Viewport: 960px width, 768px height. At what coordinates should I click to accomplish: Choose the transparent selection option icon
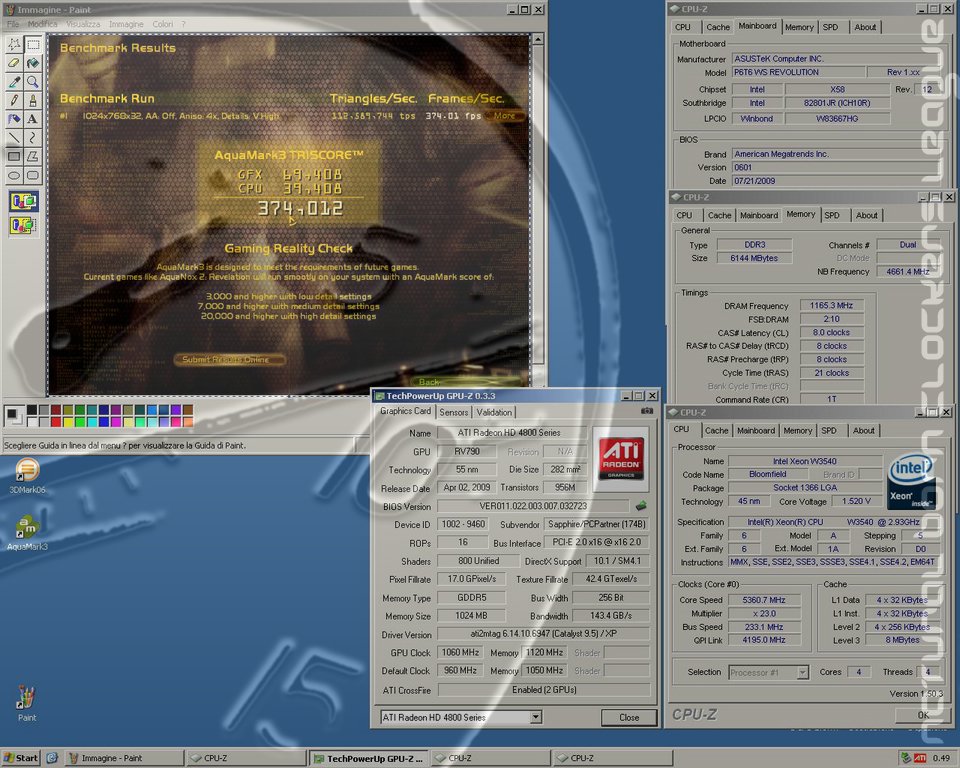click(x=23, y=225)
